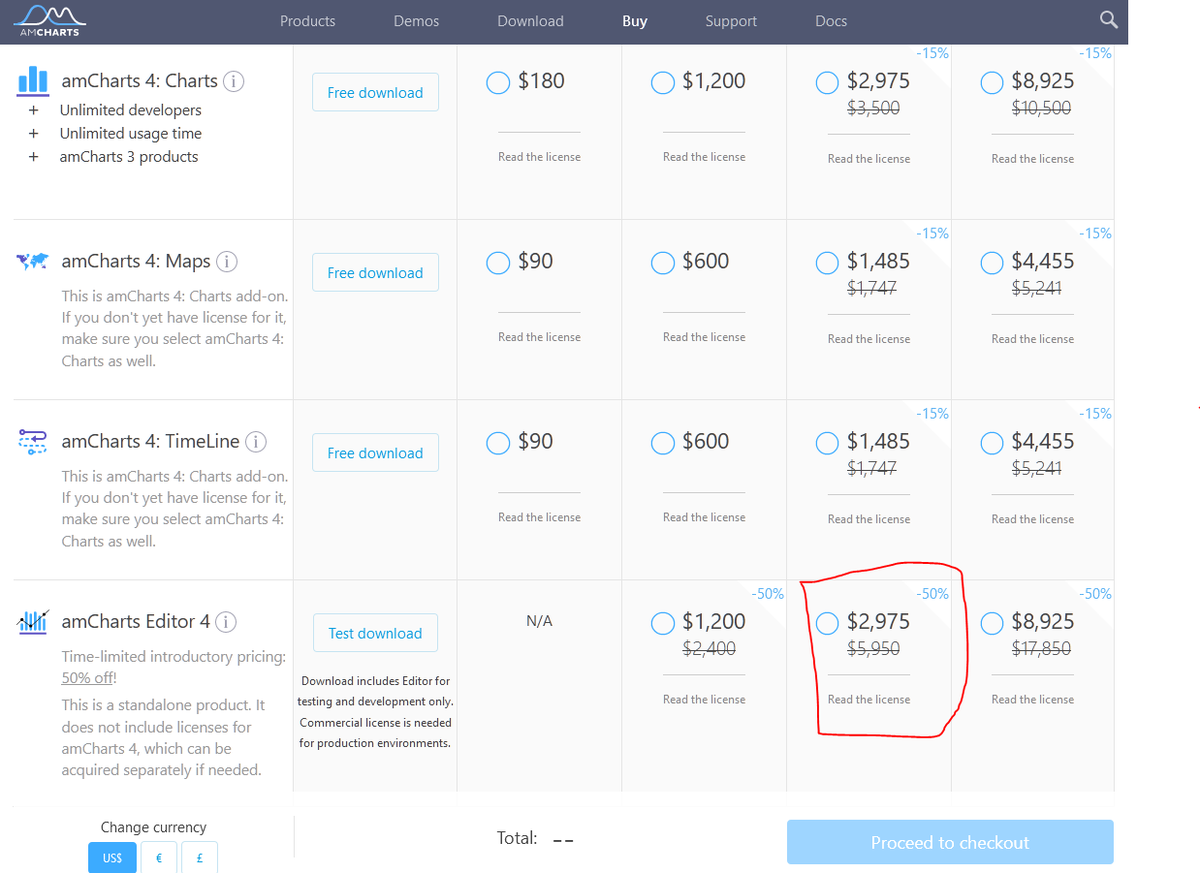Select the $1,485 Maps license option
The width and height of the screenshot is (1200, 873).
click(x=827, y=262)
